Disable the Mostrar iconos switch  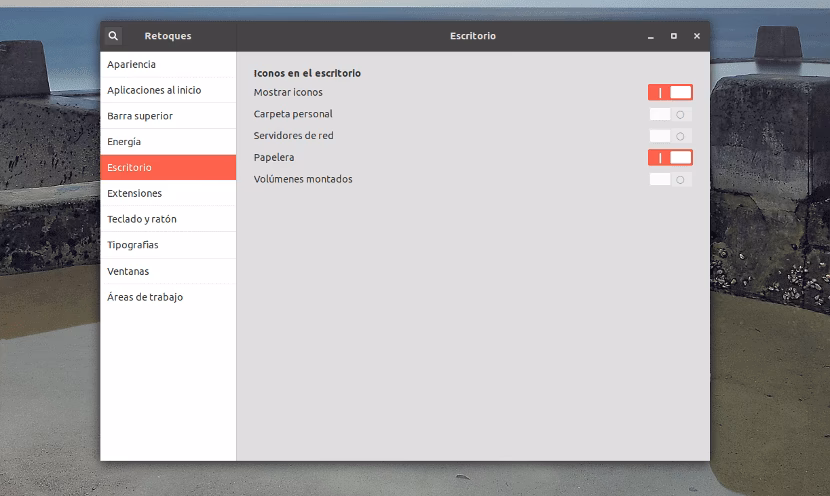pyautogui.click(x=670, y=92)
